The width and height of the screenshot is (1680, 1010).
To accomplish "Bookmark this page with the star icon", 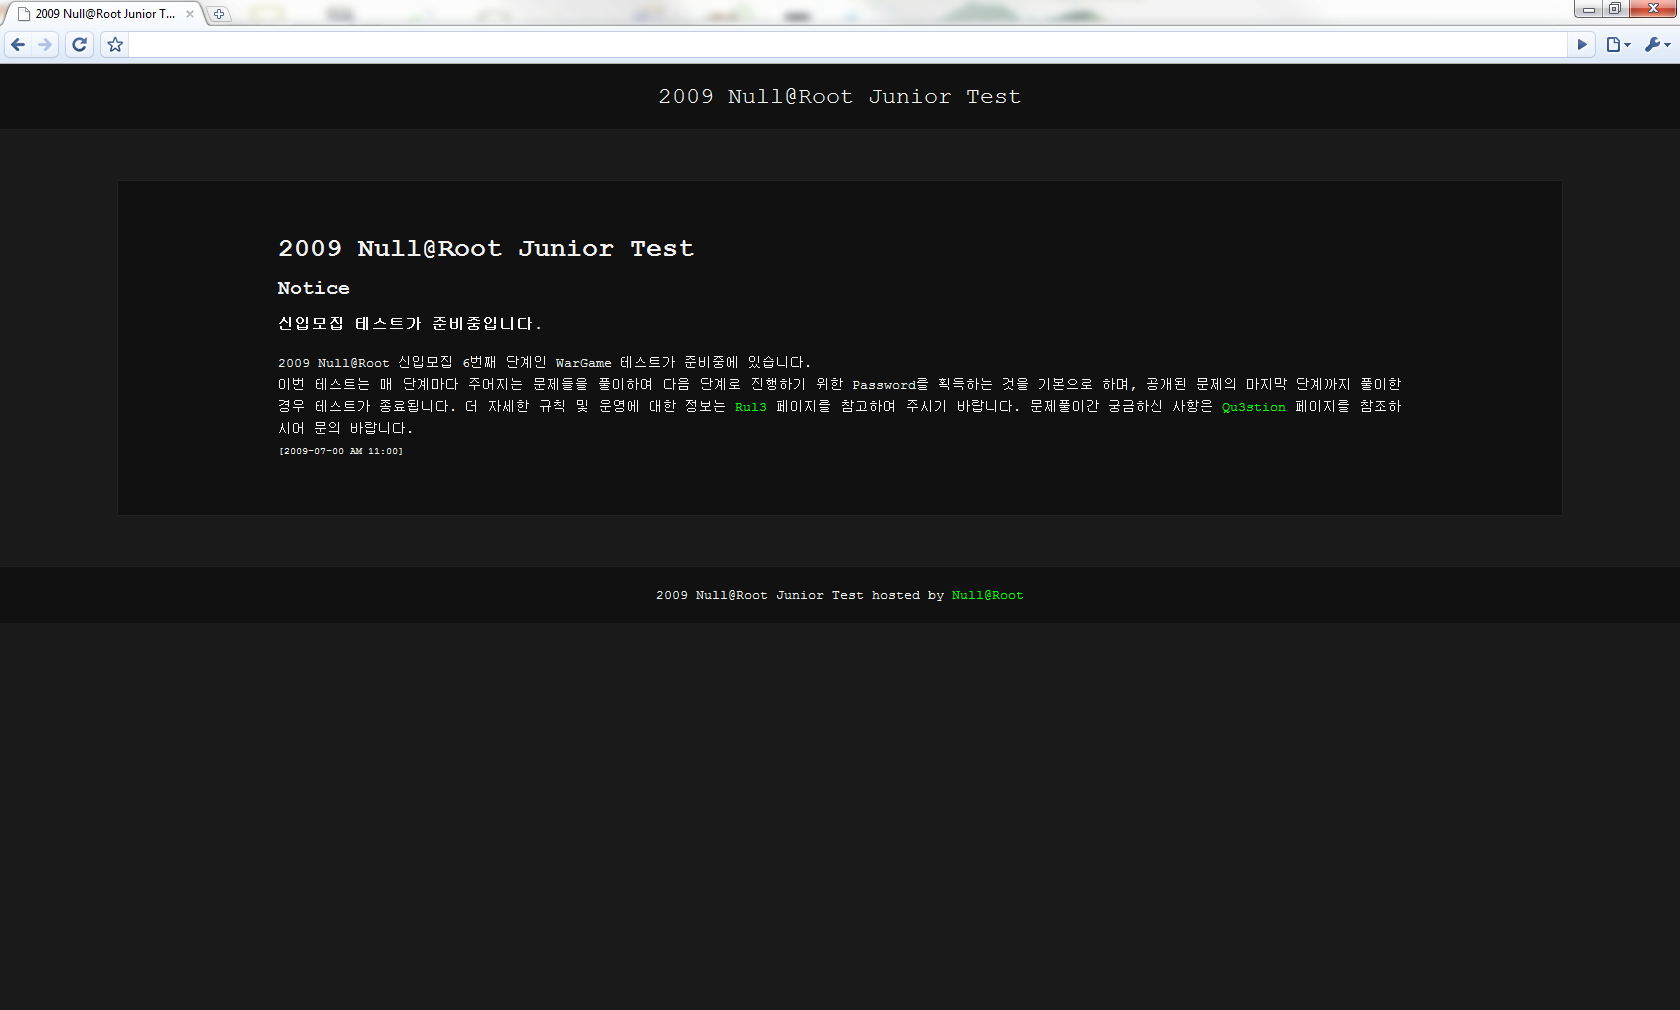I will pos(115,45).
